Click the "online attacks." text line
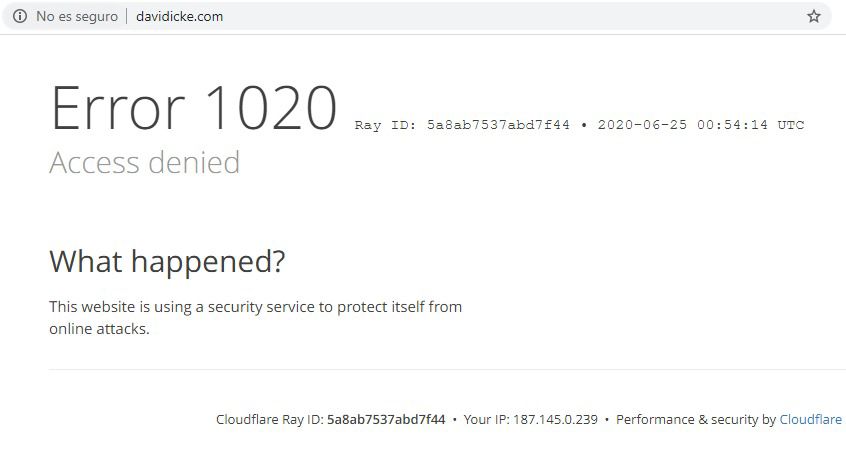 pos(99,329)
